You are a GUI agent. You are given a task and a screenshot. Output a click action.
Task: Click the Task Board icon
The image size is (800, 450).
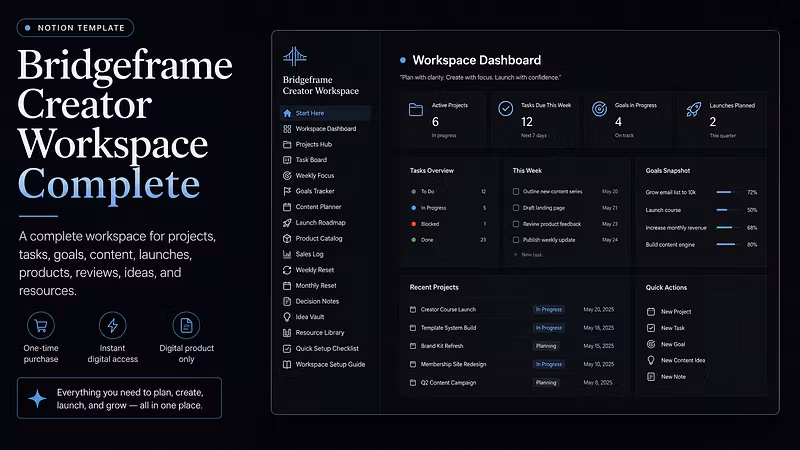click(x=287, y=160)
